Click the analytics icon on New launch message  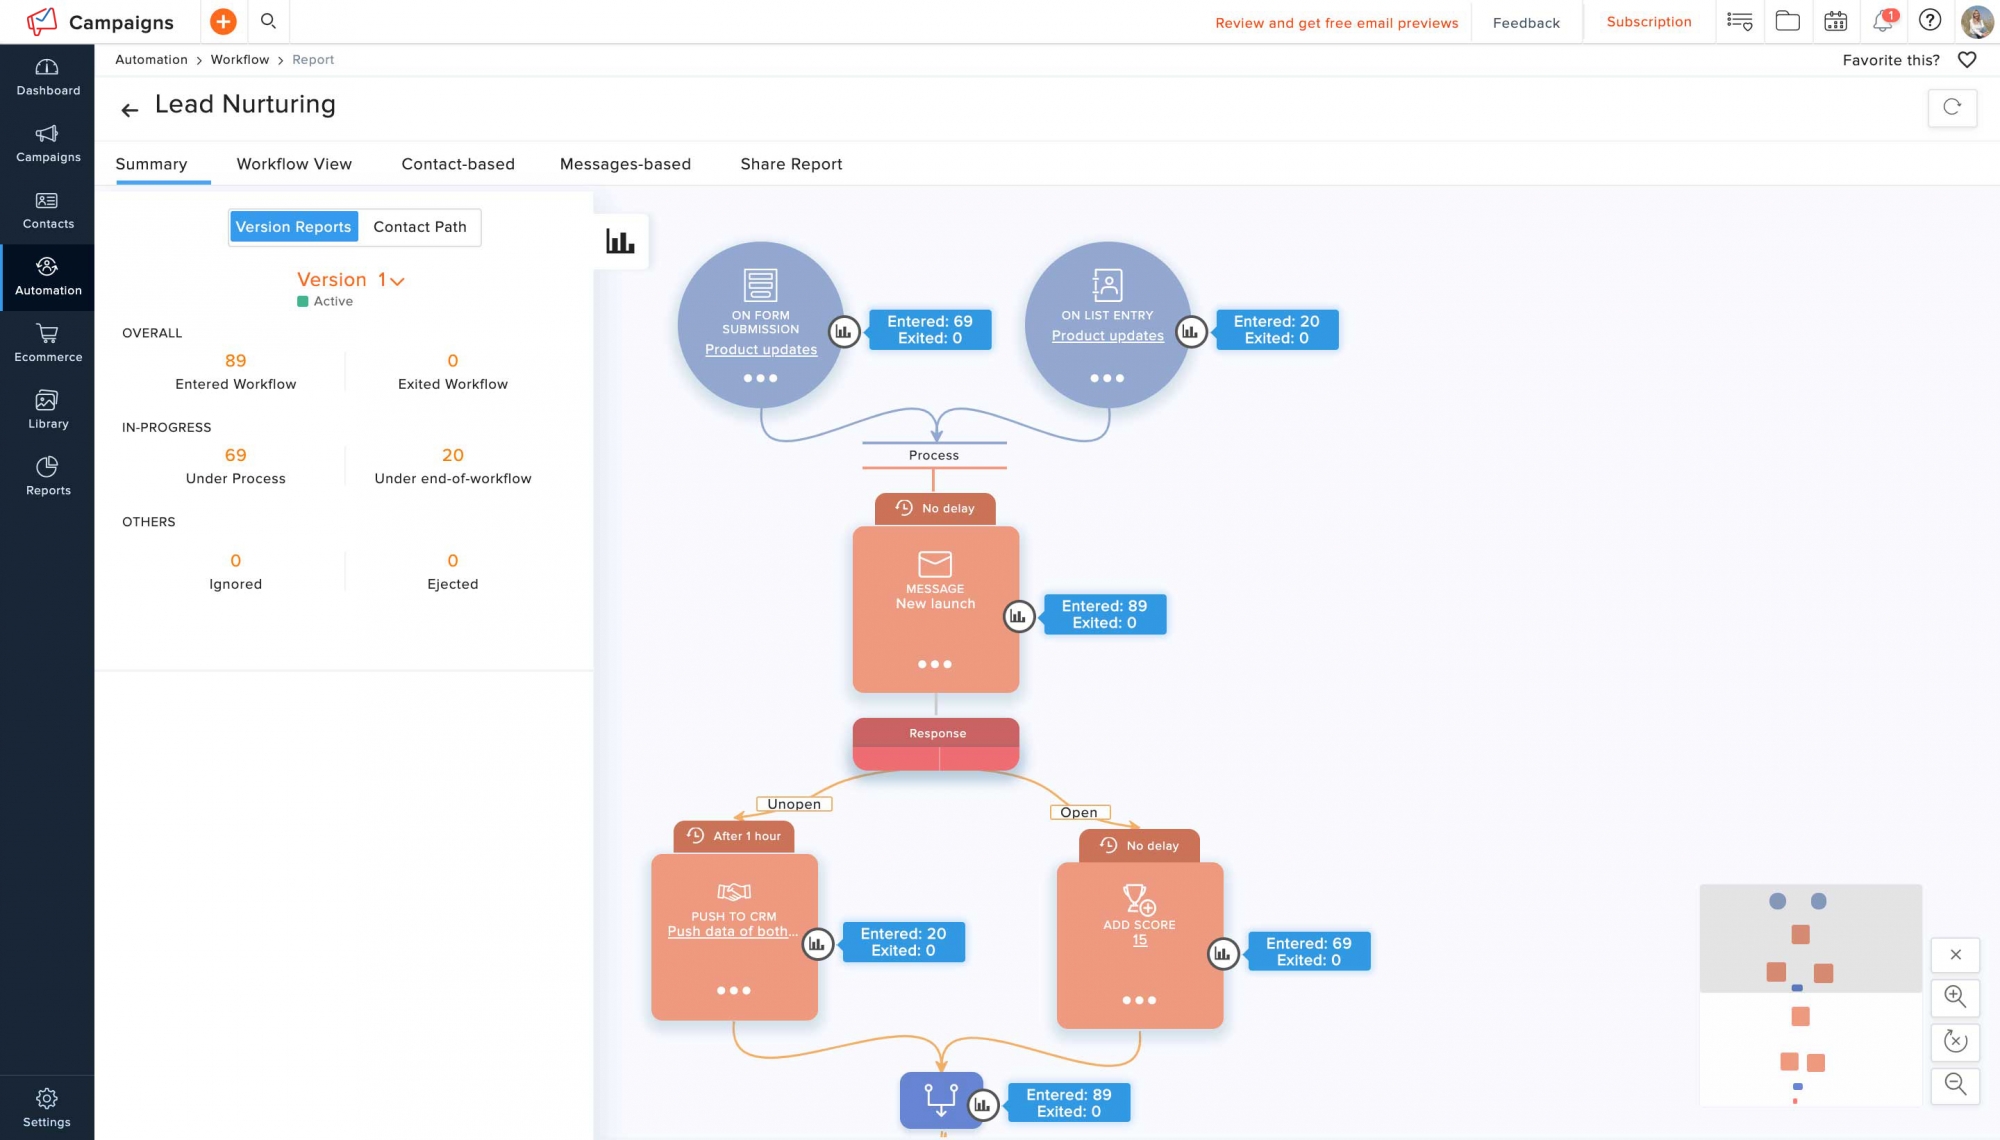pyautogui.click(x=1018, y=615)
